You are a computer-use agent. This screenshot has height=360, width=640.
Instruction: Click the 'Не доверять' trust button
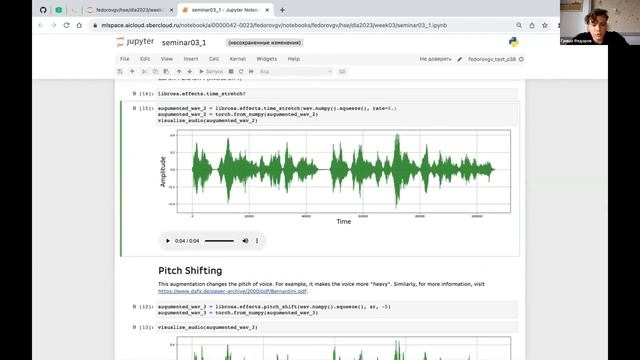pos(435,59)
